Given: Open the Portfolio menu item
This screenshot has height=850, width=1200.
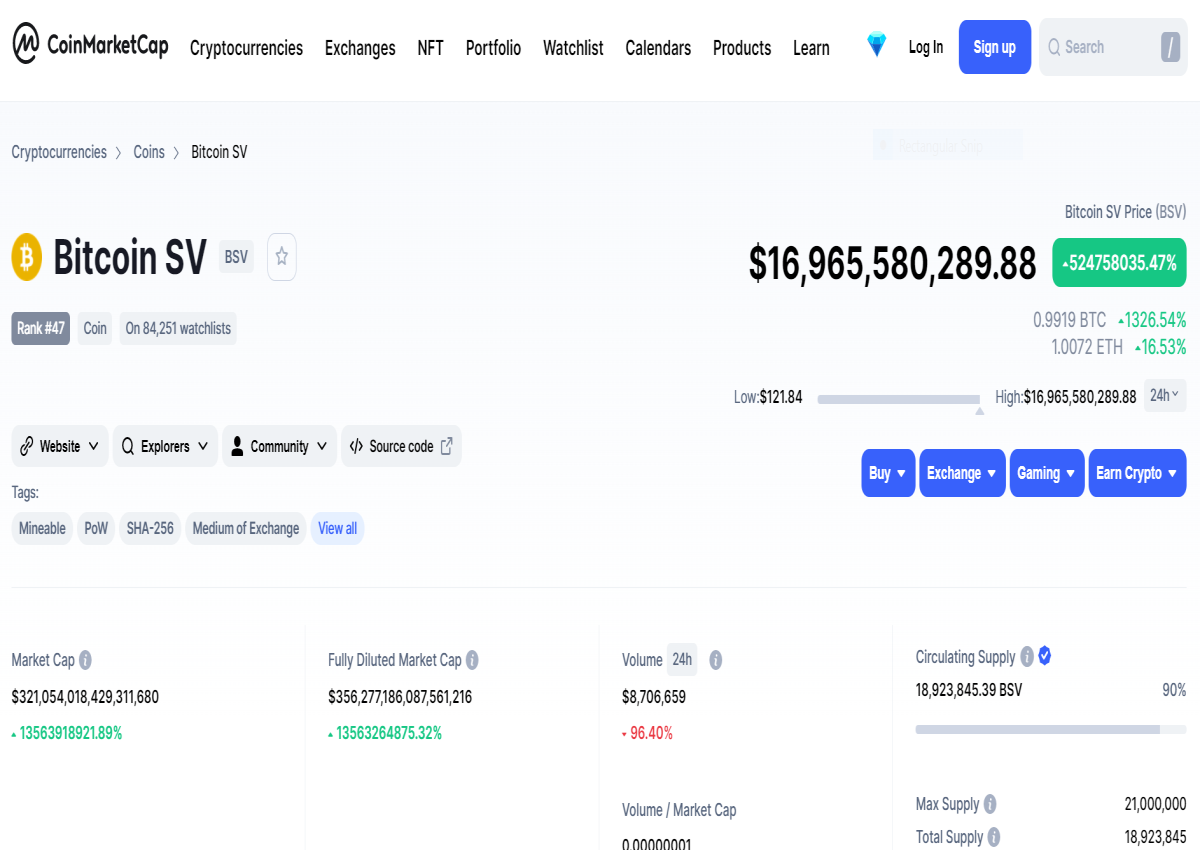Looking at the screenshot, I should [493, 48].
